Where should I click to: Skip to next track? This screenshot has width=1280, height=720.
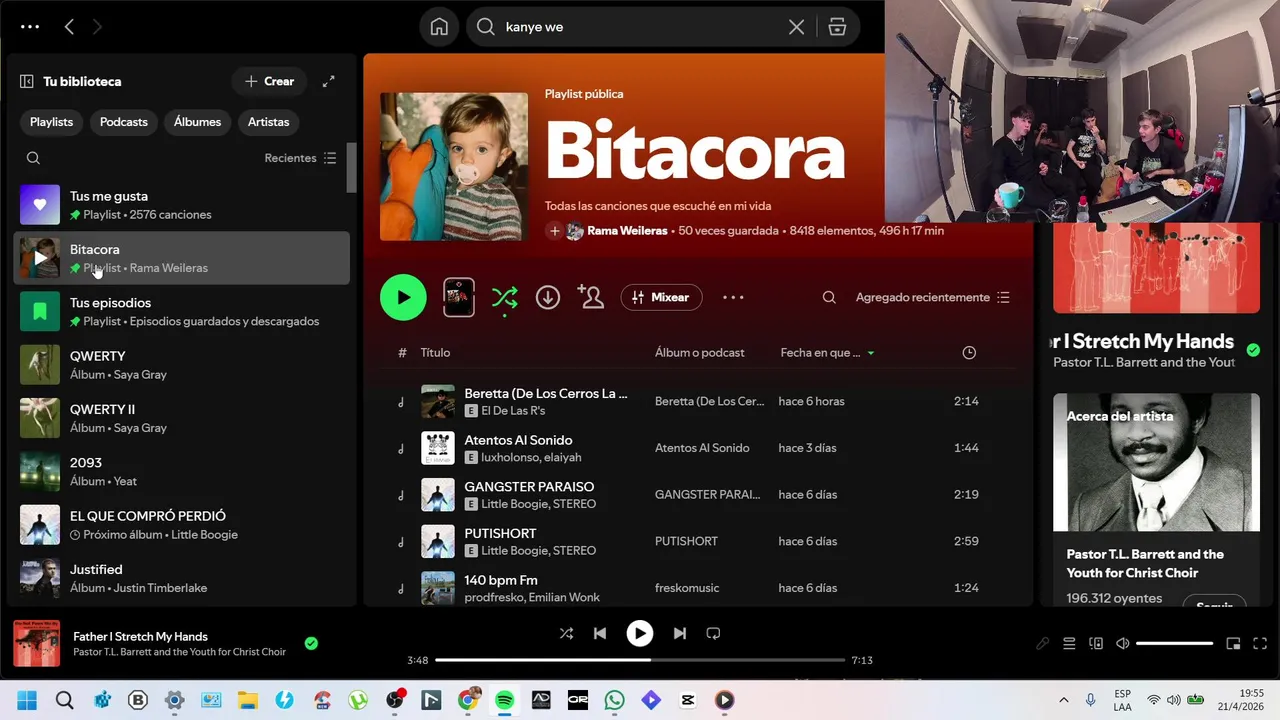click(x=680, y=633)
